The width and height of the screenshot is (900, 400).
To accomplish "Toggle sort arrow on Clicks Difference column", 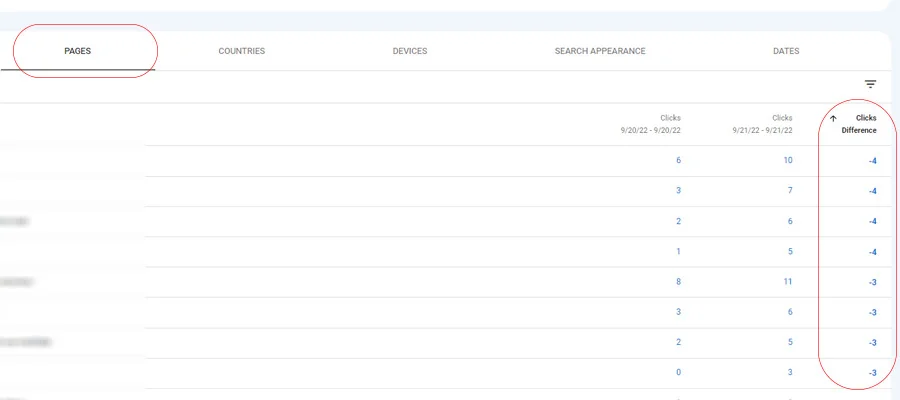I will pyautogui.click(x=833, y=118).
